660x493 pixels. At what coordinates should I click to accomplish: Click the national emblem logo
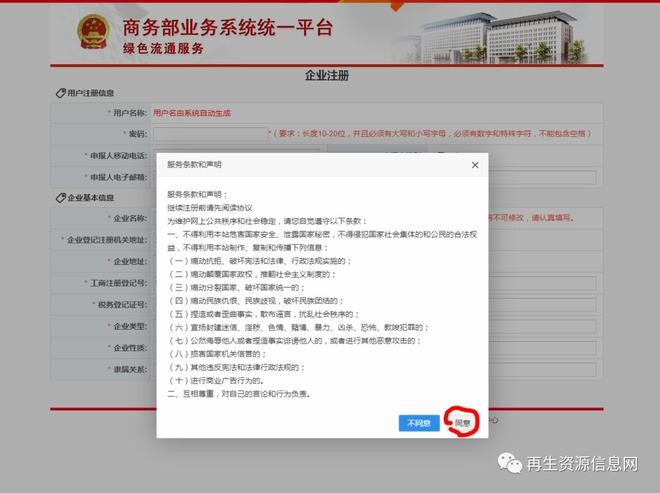click(96, 33)
